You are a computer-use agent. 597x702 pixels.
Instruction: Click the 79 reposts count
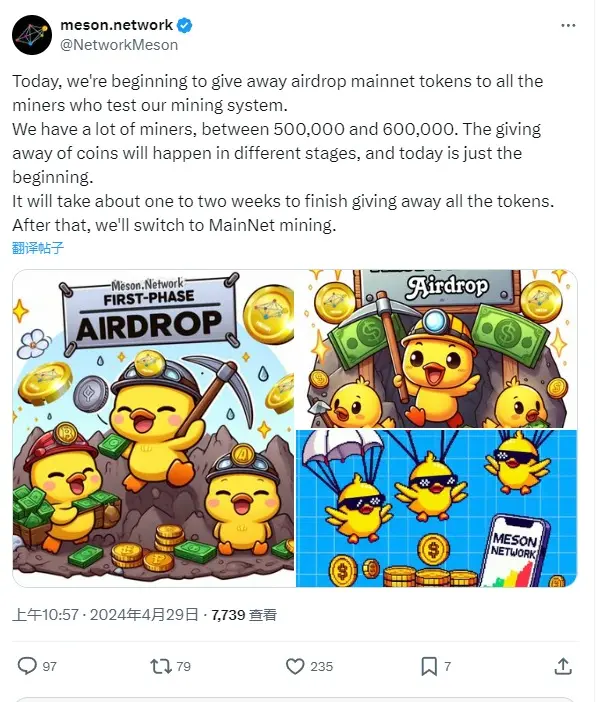coord(184,667)
